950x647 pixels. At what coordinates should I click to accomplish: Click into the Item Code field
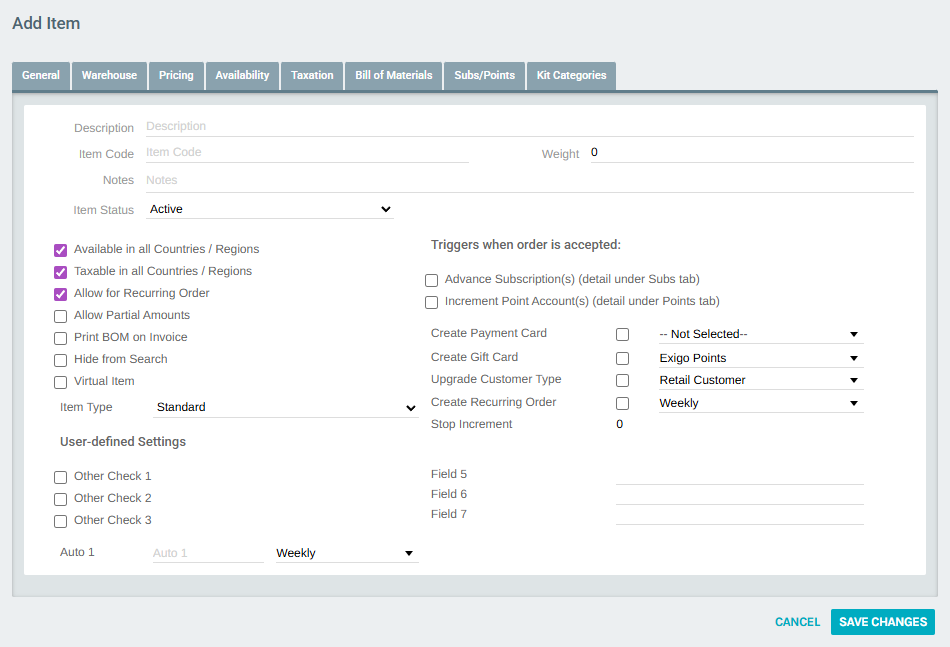(x=306, y=153)
